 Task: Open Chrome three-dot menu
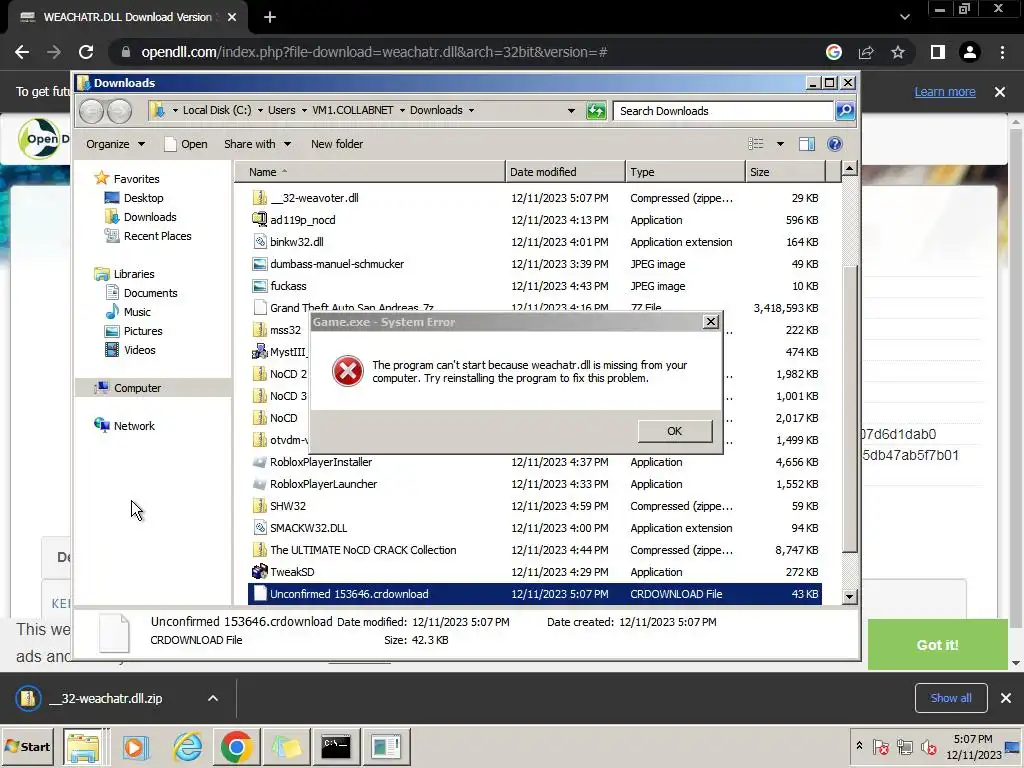[1002, 52]
